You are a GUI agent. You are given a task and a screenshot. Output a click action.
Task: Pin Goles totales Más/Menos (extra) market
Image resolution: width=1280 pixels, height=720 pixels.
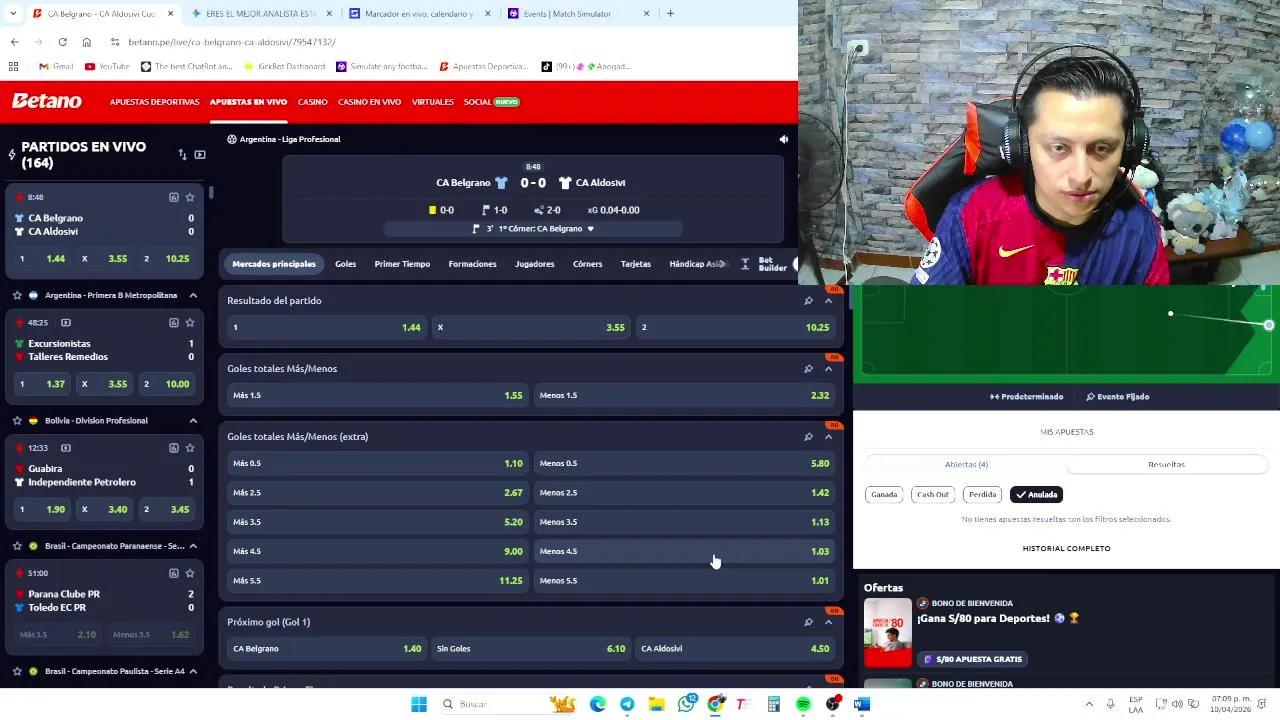tap(808, 436)
